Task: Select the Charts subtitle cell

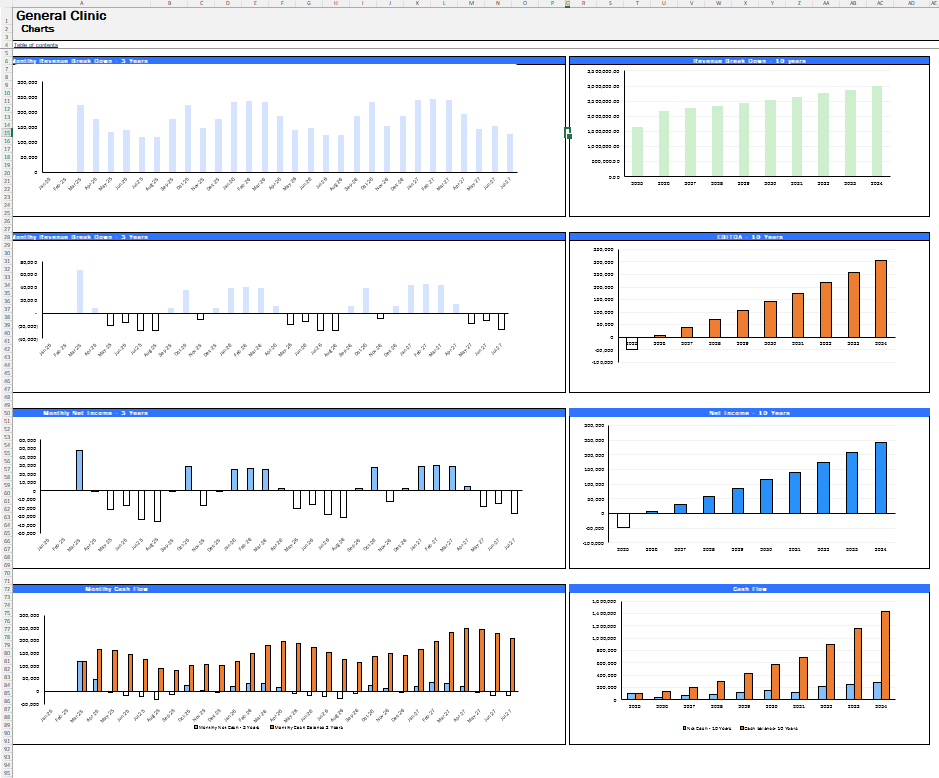Action: tap(38, 29)
